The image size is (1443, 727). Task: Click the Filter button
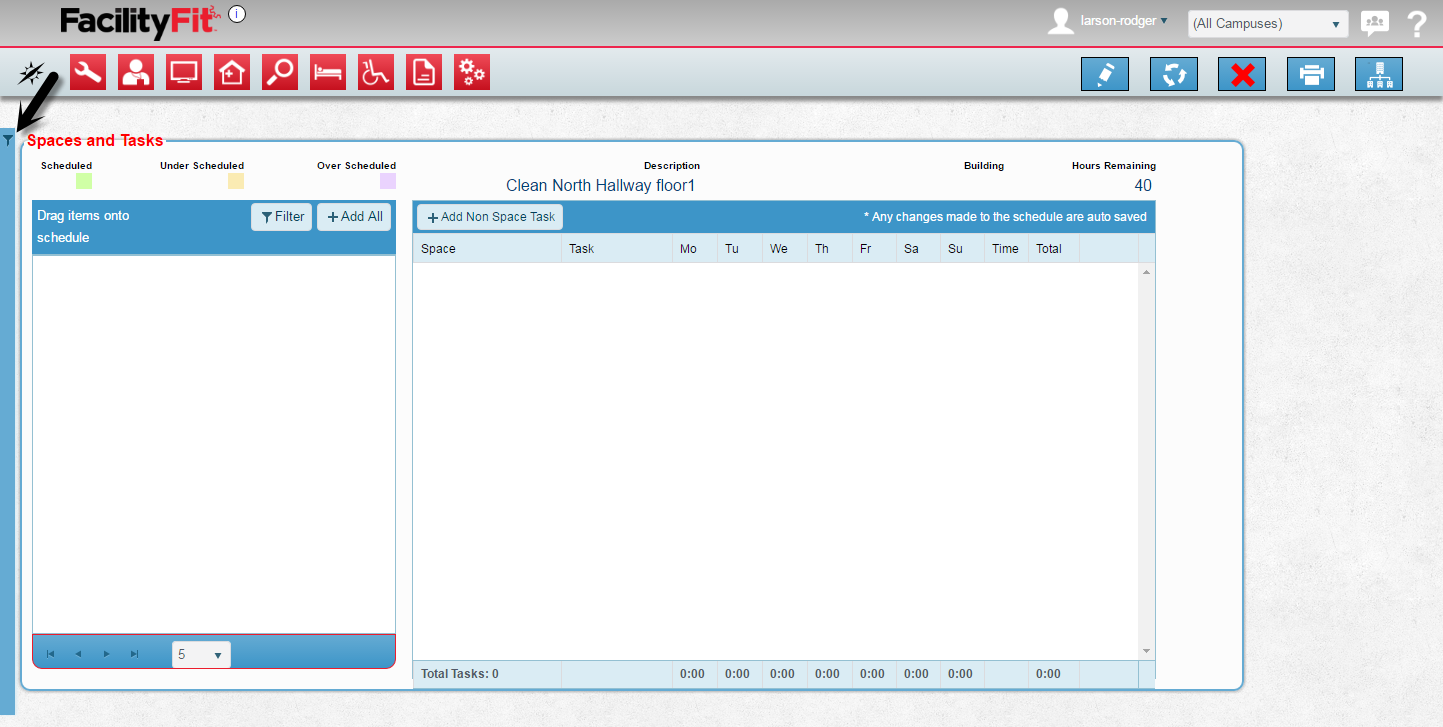282,217
